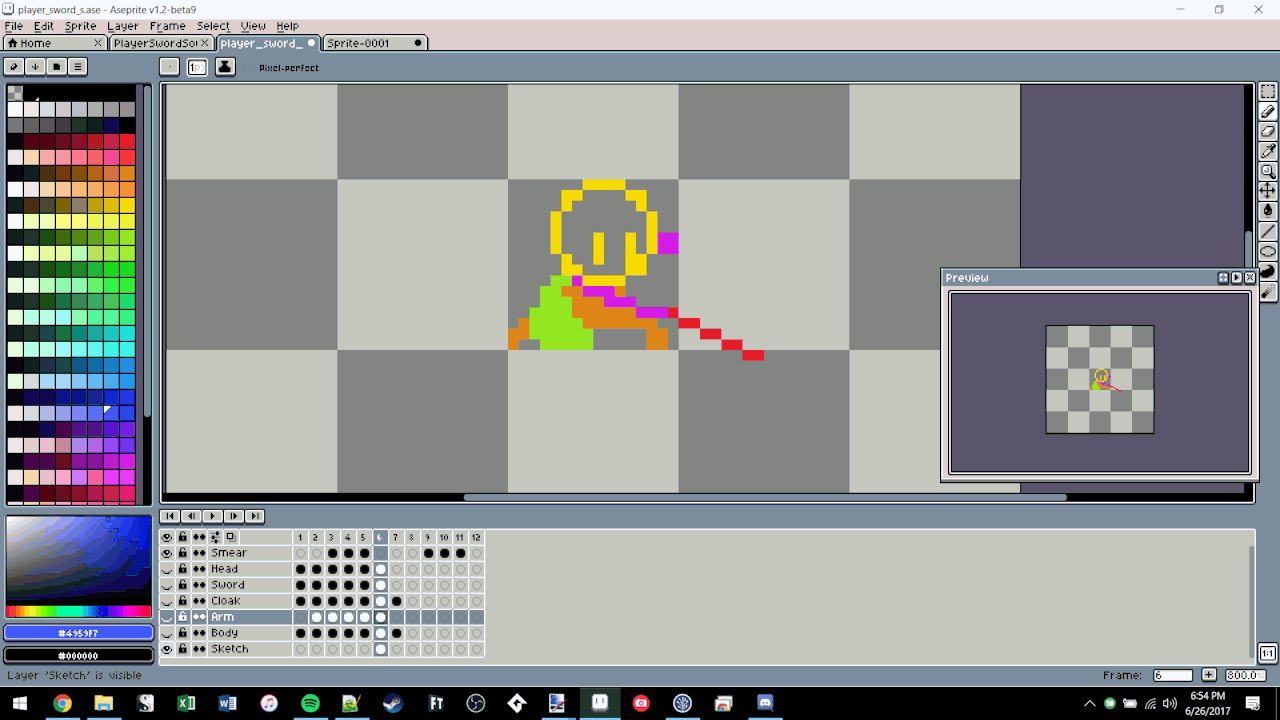Activate the Zoom tool
This screenshot has height=720, width=1280.
[1268, 171]
